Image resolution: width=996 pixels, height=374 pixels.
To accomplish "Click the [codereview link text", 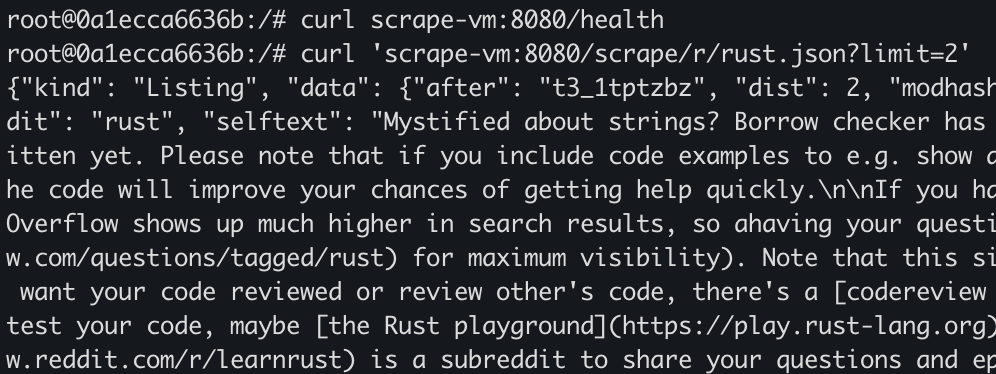I will click(x=909, y=293).
